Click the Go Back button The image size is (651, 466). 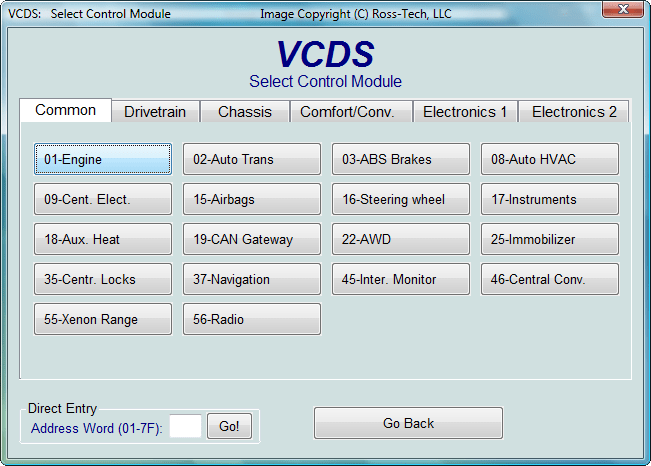[x=408, y=423]
